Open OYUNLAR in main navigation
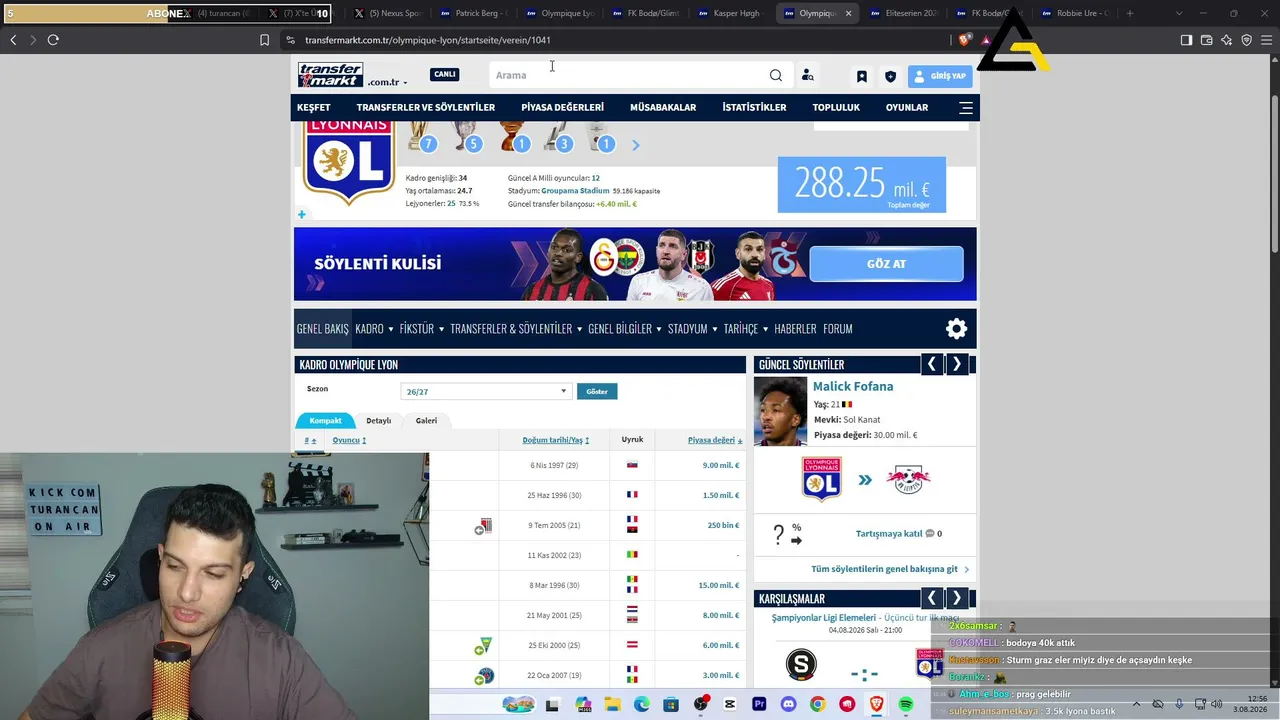 coord(907,107)
